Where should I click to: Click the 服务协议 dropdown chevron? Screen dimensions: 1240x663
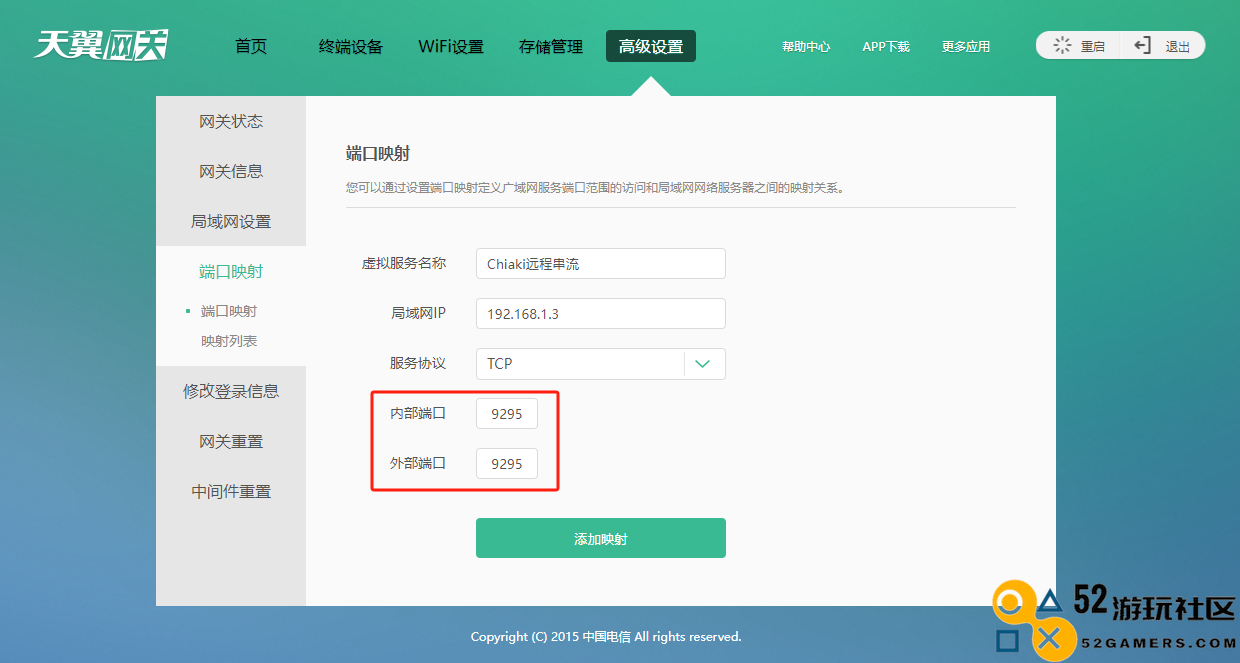pyautogui.click(x=703, y=364)
